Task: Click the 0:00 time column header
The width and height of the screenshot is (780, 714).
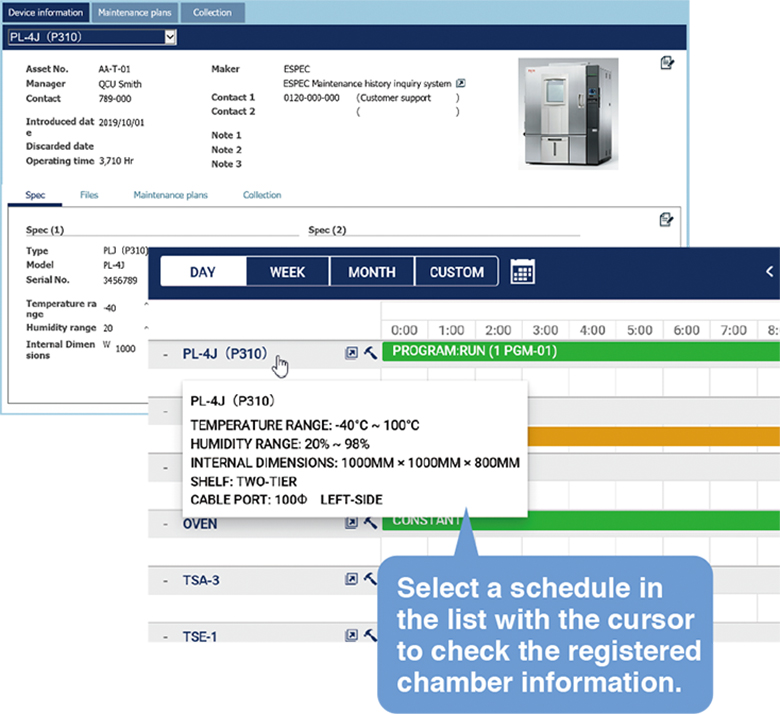Action: coord(404,330)
